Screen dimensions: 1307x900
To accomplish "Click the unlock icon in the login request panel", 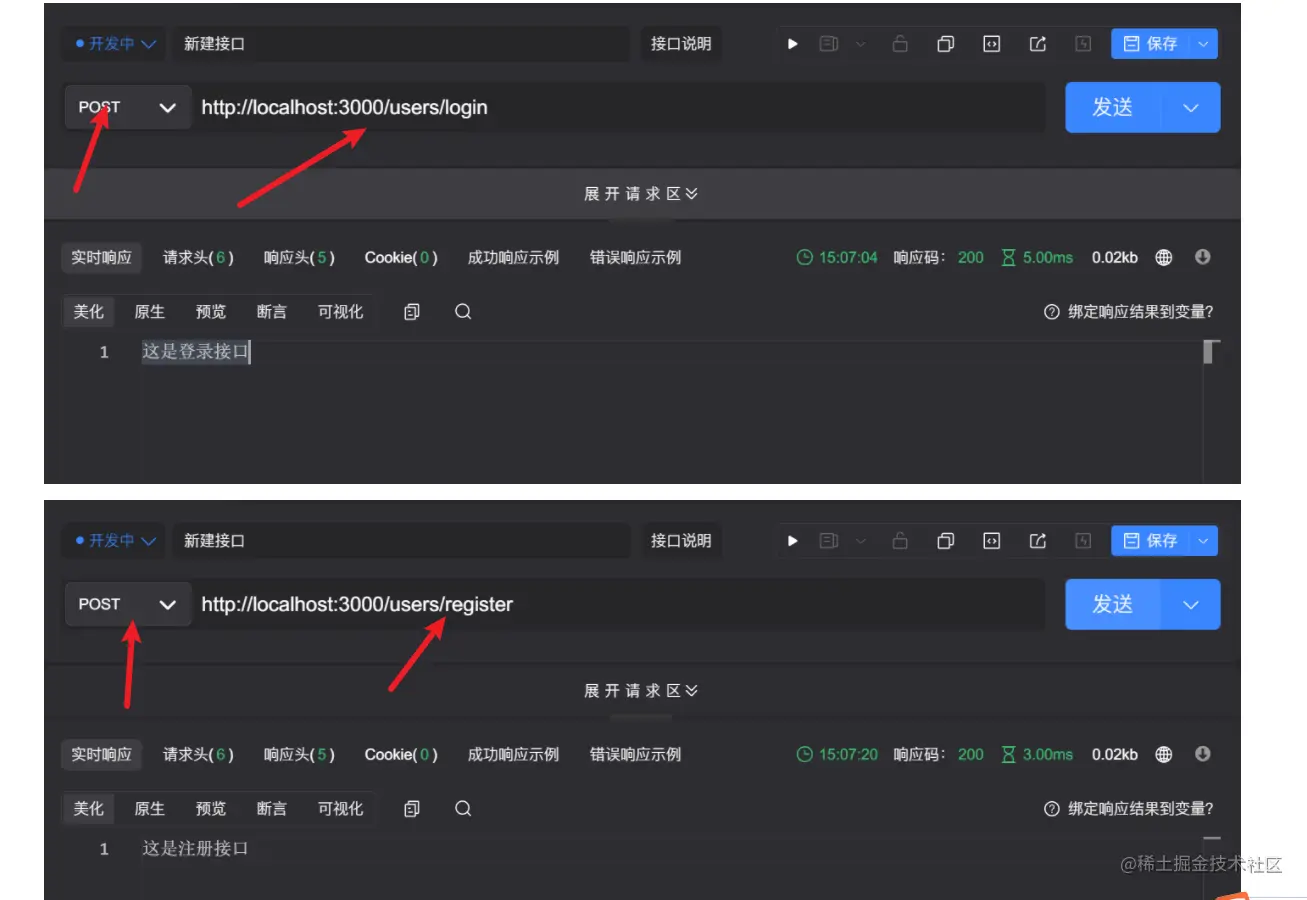I will [900, 44].
